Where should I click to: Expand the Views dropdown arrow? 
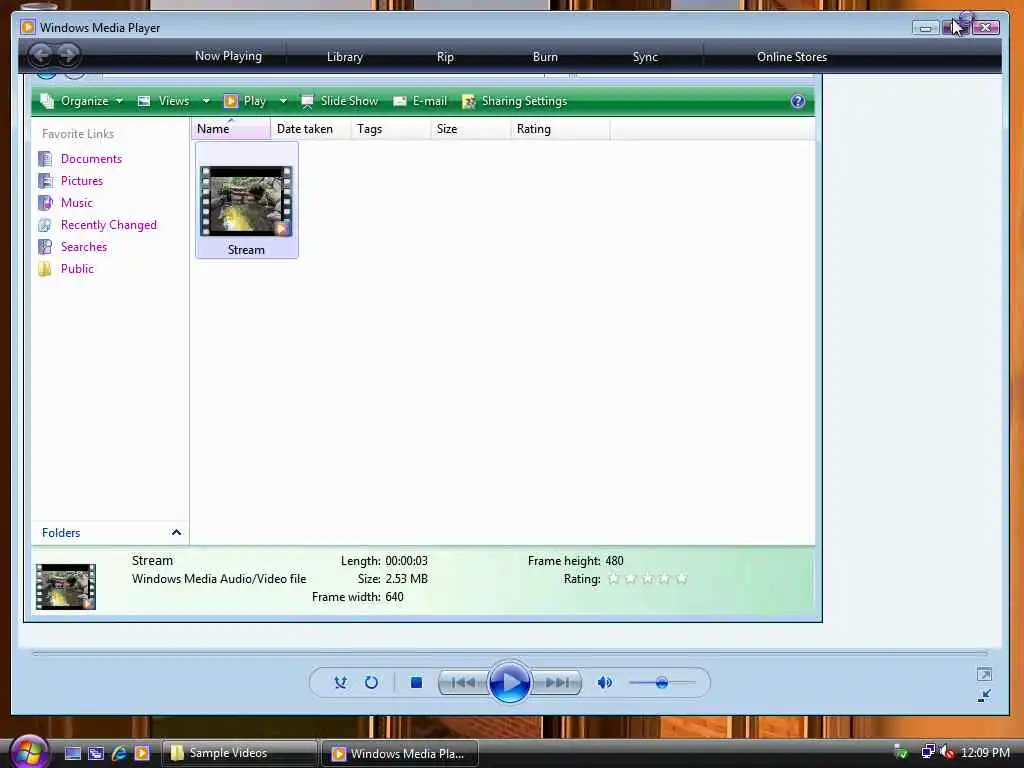tap(206, 101)
